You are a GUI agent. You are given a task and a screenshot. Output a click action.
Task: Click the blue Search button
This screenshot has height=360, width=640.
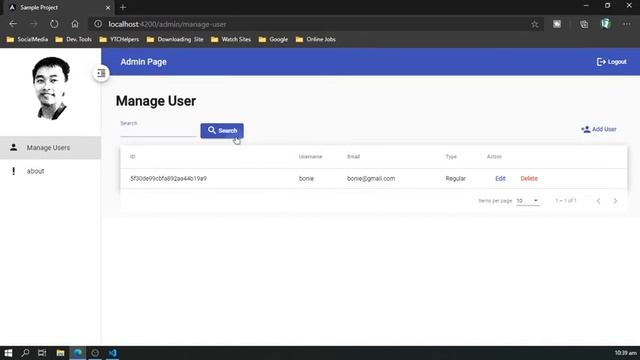click(222, 131)
